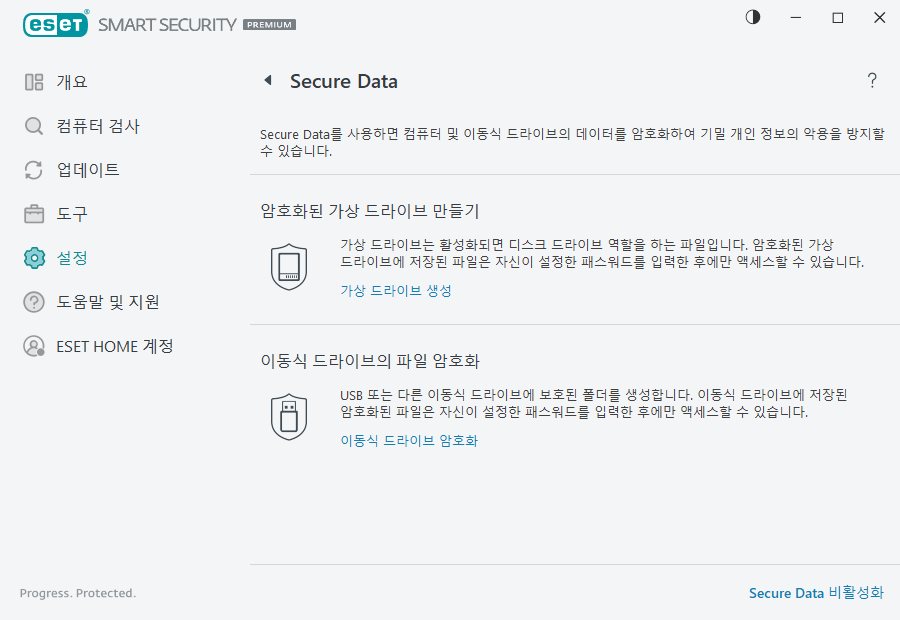Screen dimensions: 900x620
Task: Open help with the question mark icon
Action: coord(871,81)
